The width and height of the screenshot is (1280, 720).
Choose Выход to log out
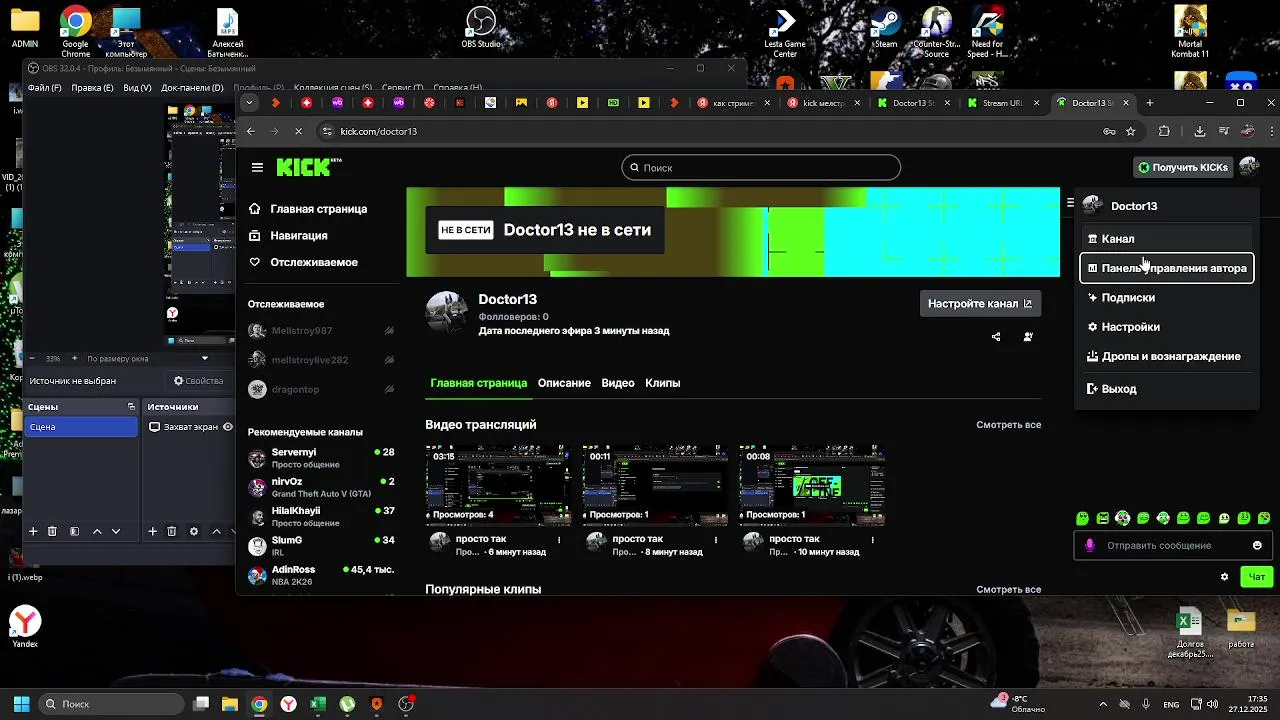(x=1166, y=389)
